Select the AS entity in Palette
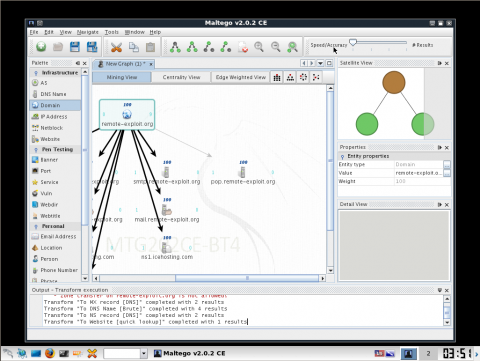480x361 pixels. pos(55,83)
